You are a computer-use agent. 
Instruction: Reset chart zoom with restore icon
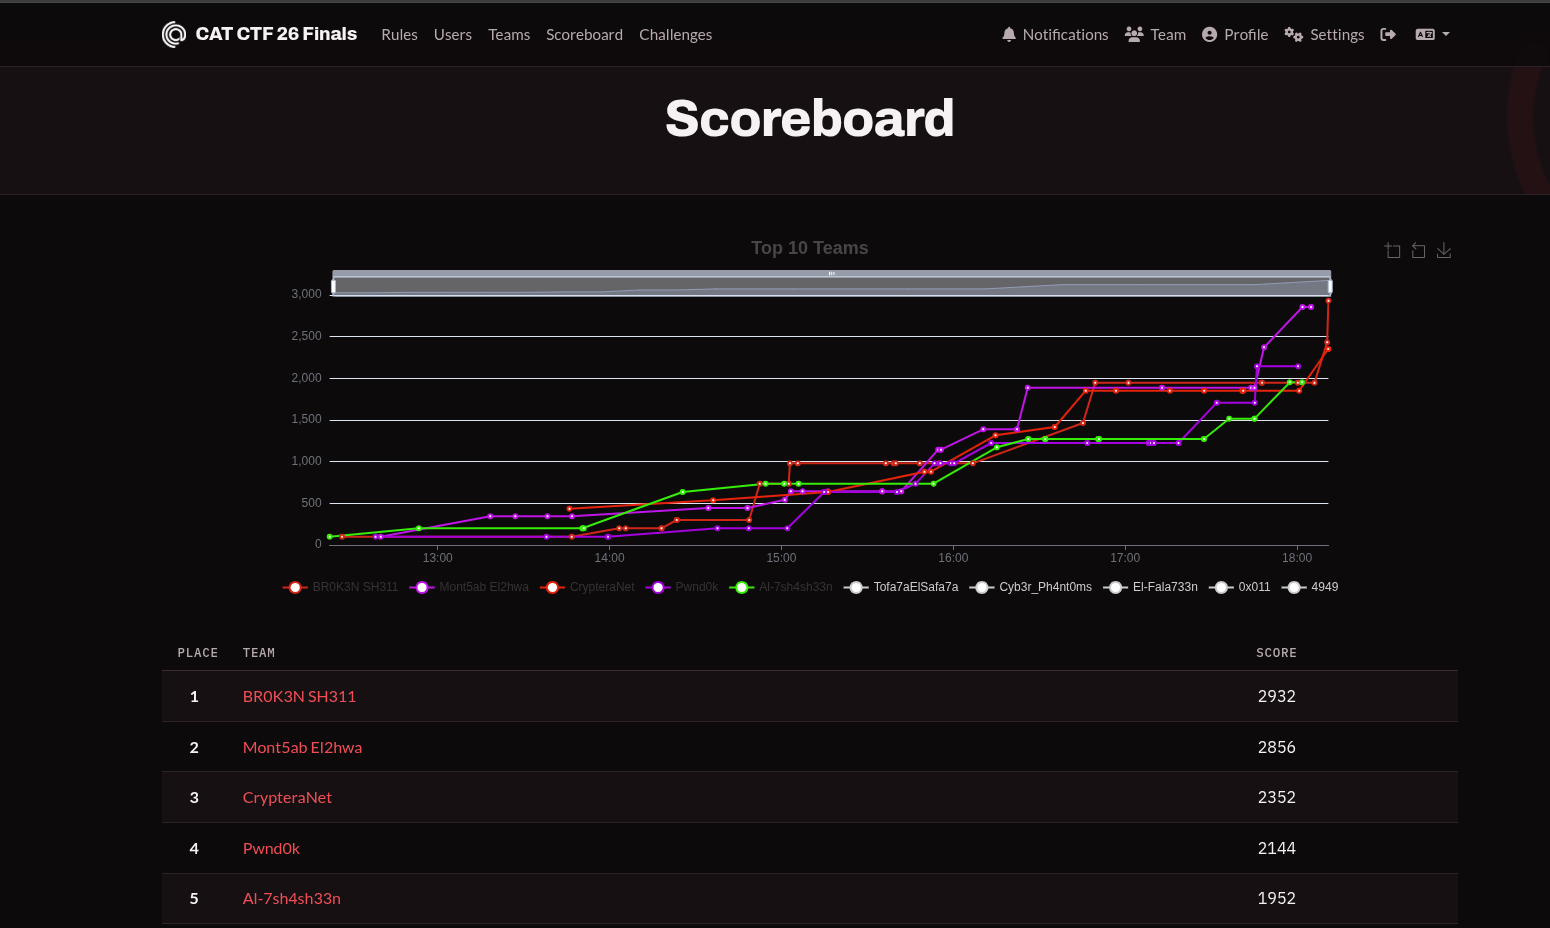(x=1418, y=251)
